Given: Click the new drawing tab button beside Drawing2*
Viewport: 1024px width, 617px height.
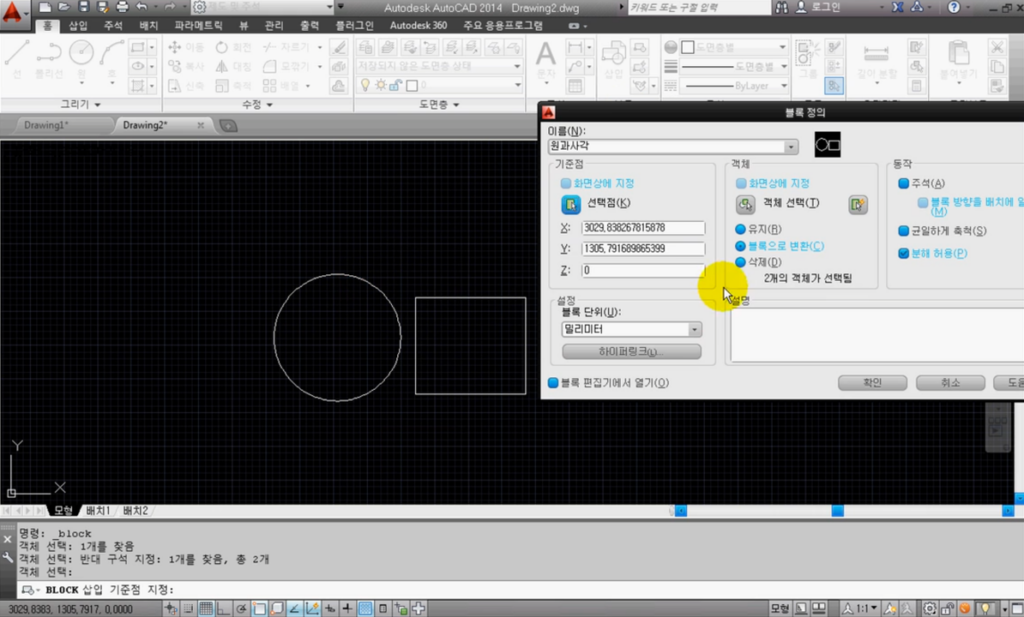Looking at the screenshot, I should click(228, 125).
